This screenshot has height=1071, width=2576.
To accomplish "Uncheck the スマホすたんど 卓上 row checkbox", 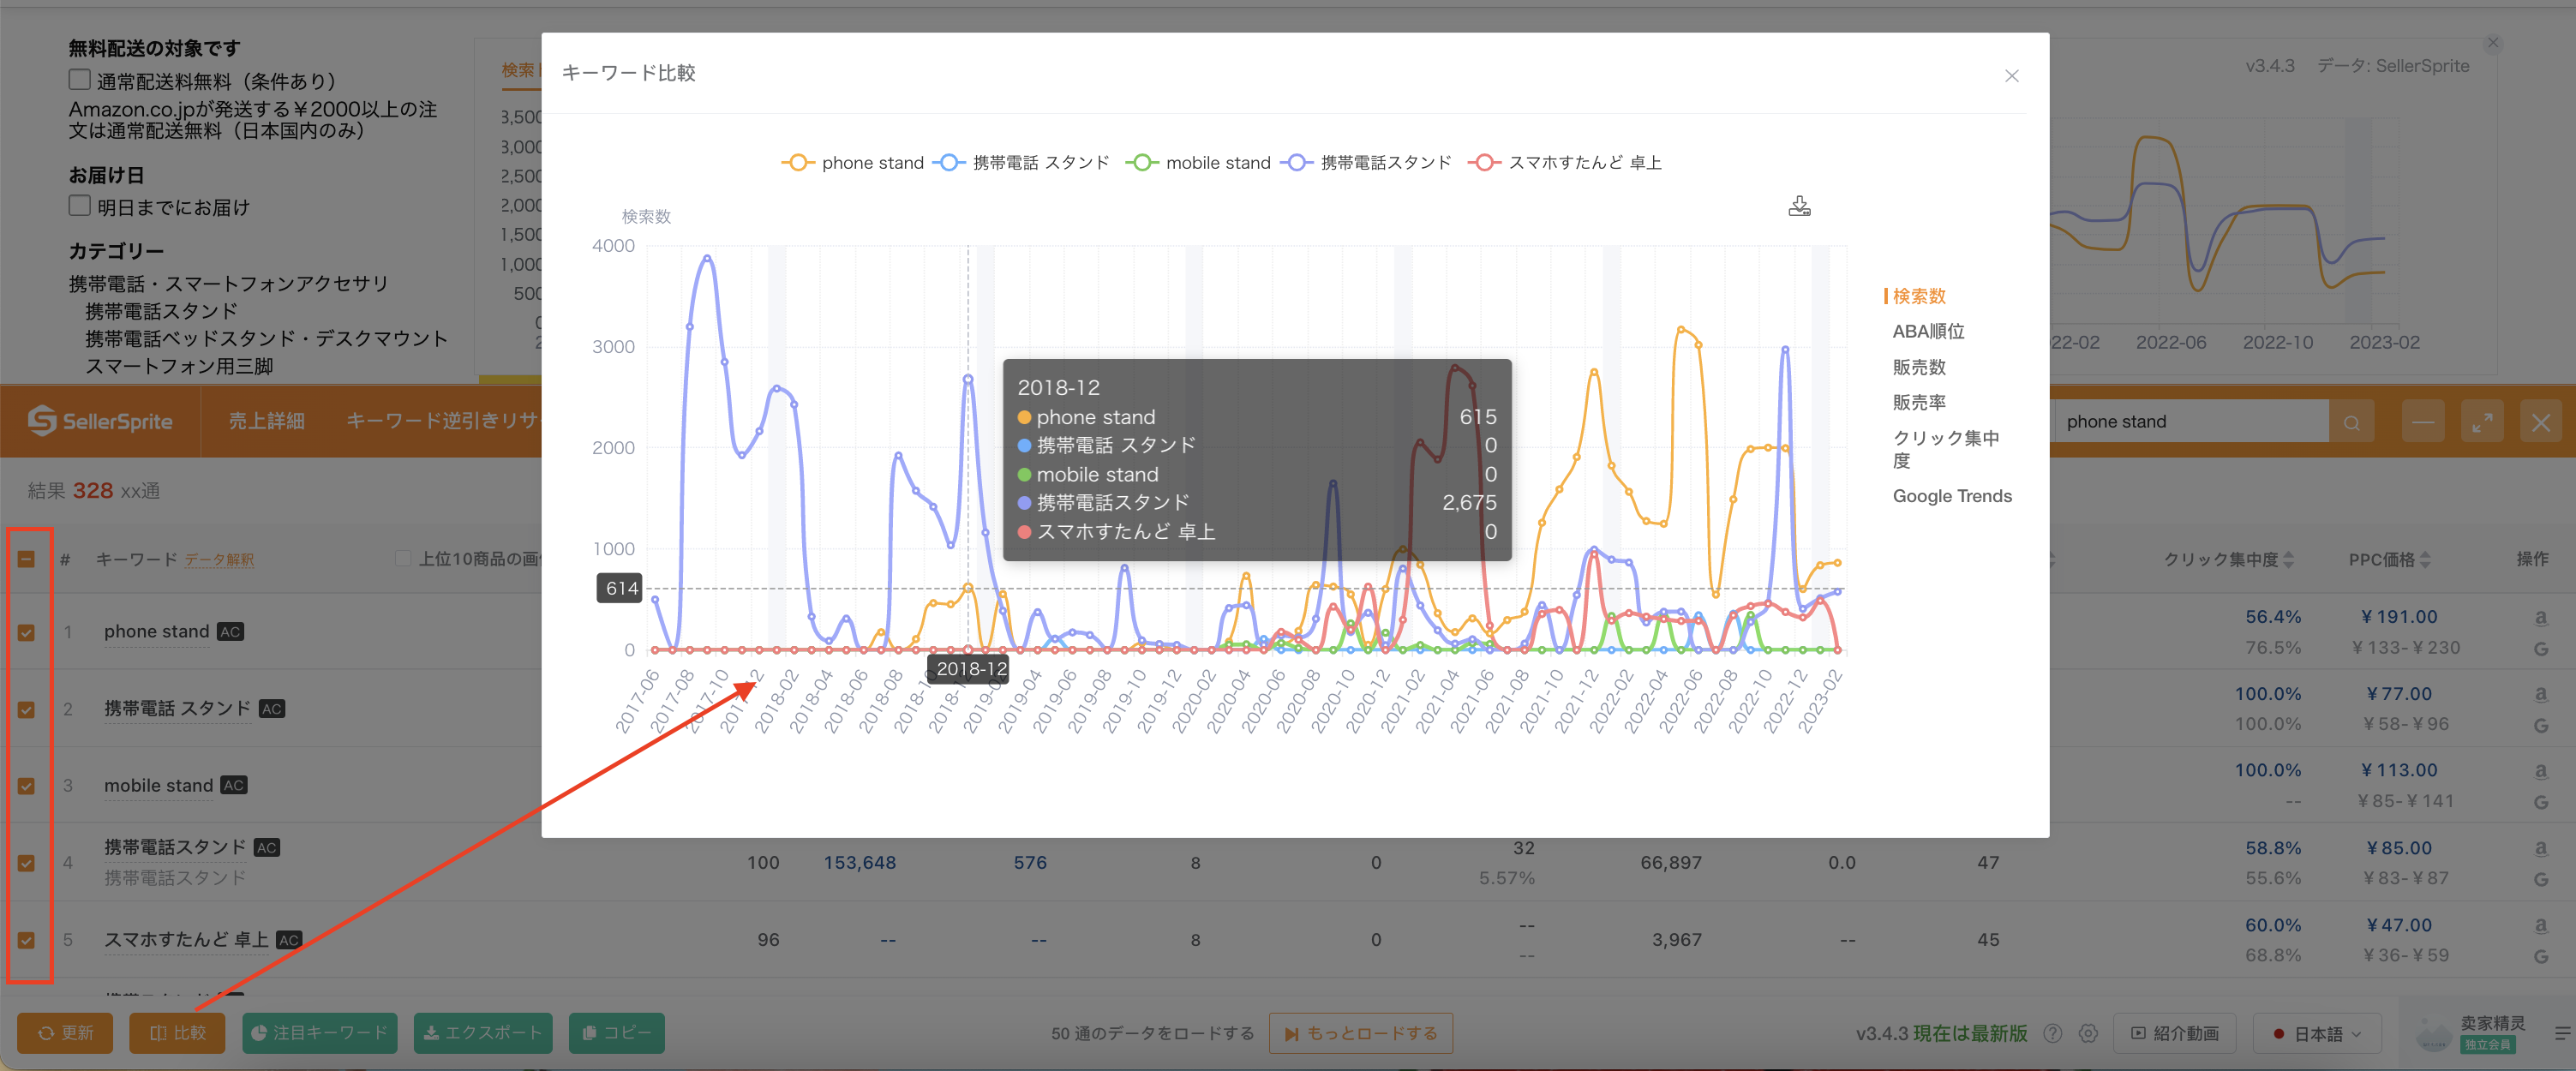I will pos(27,940).
